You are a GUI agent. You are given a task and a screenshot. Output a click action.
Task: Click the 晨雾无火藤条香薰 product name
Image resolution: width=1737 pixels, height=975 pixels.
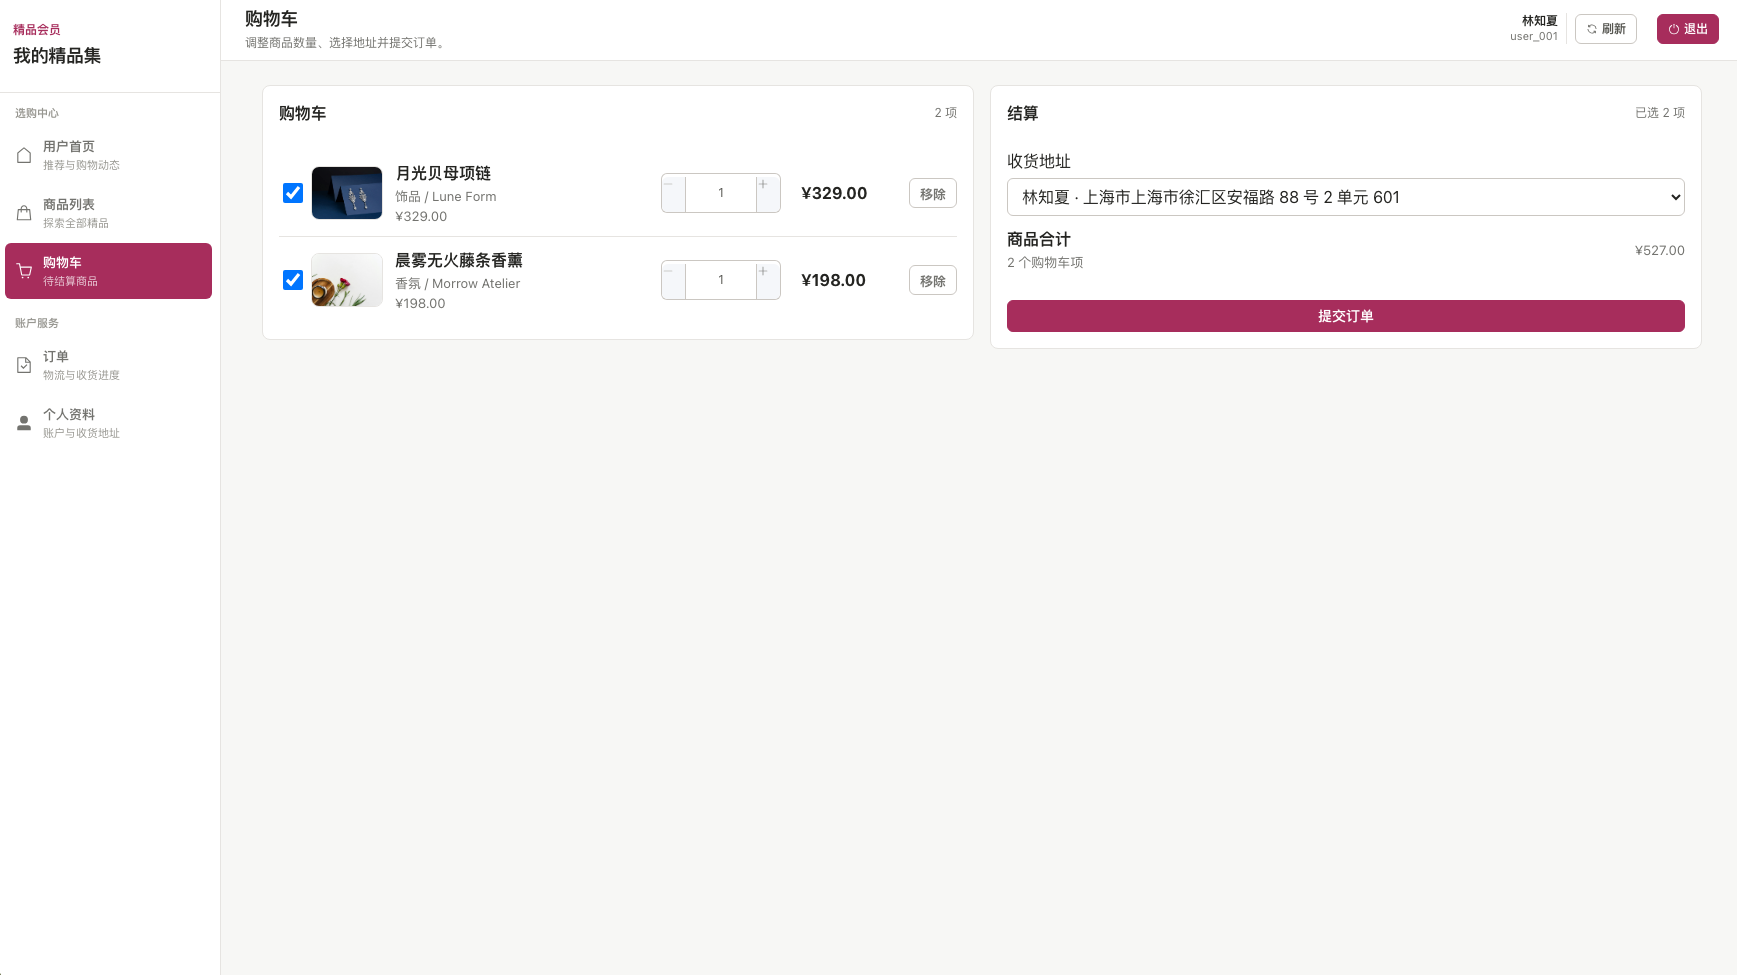coord(459,260)
